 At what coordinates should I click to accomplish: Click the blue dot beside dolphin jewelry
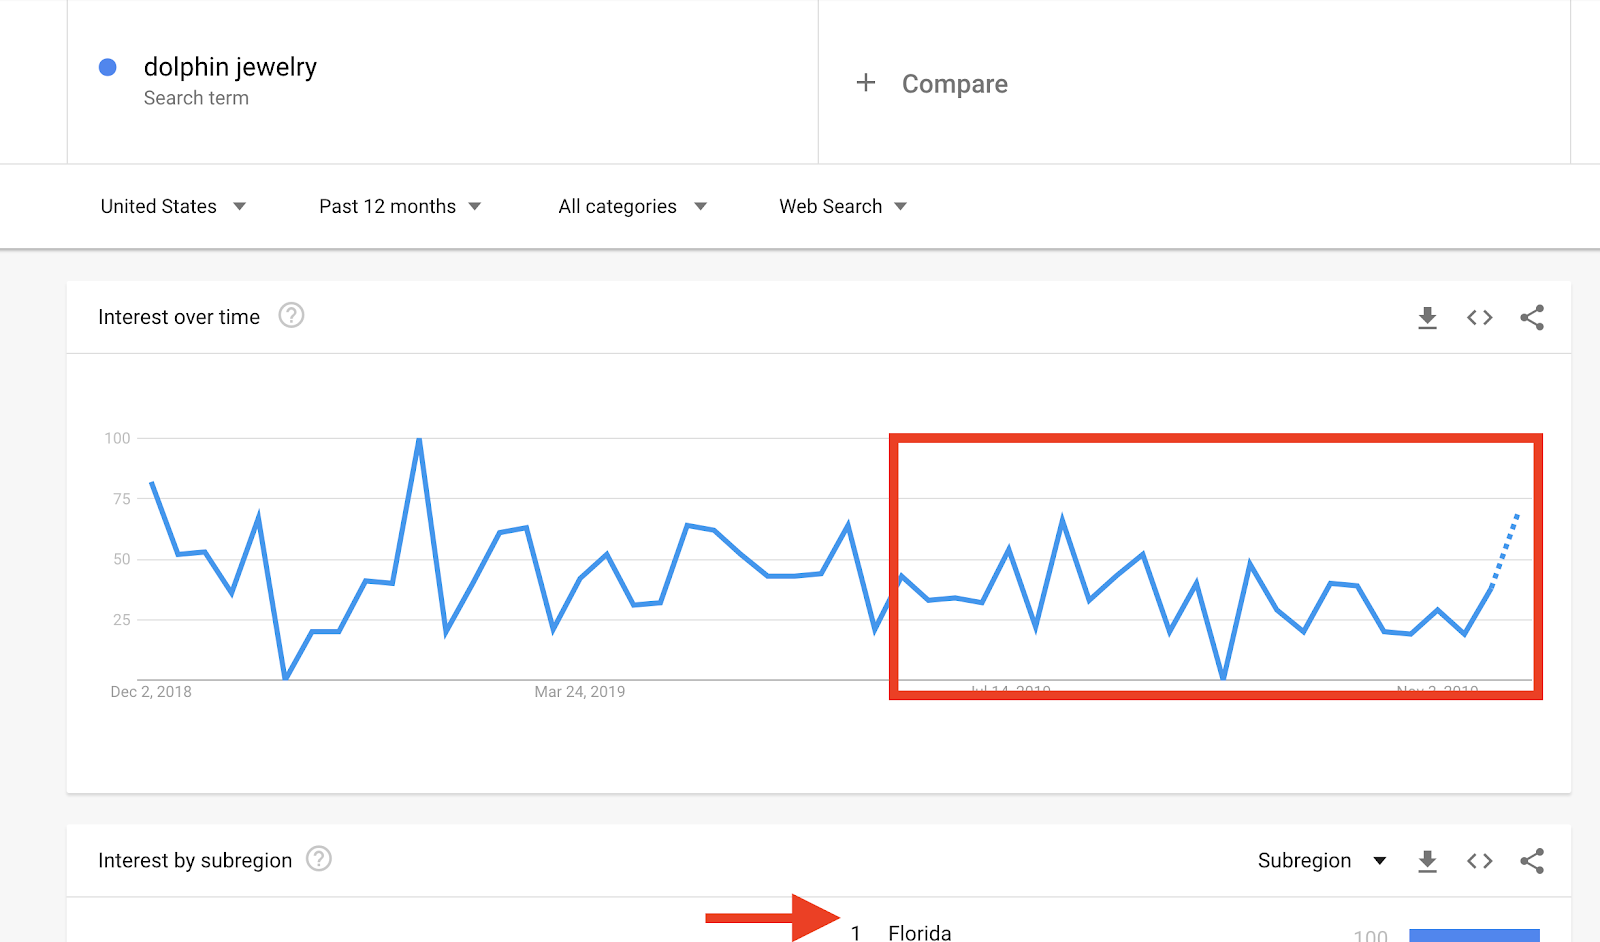click(108, 67)
